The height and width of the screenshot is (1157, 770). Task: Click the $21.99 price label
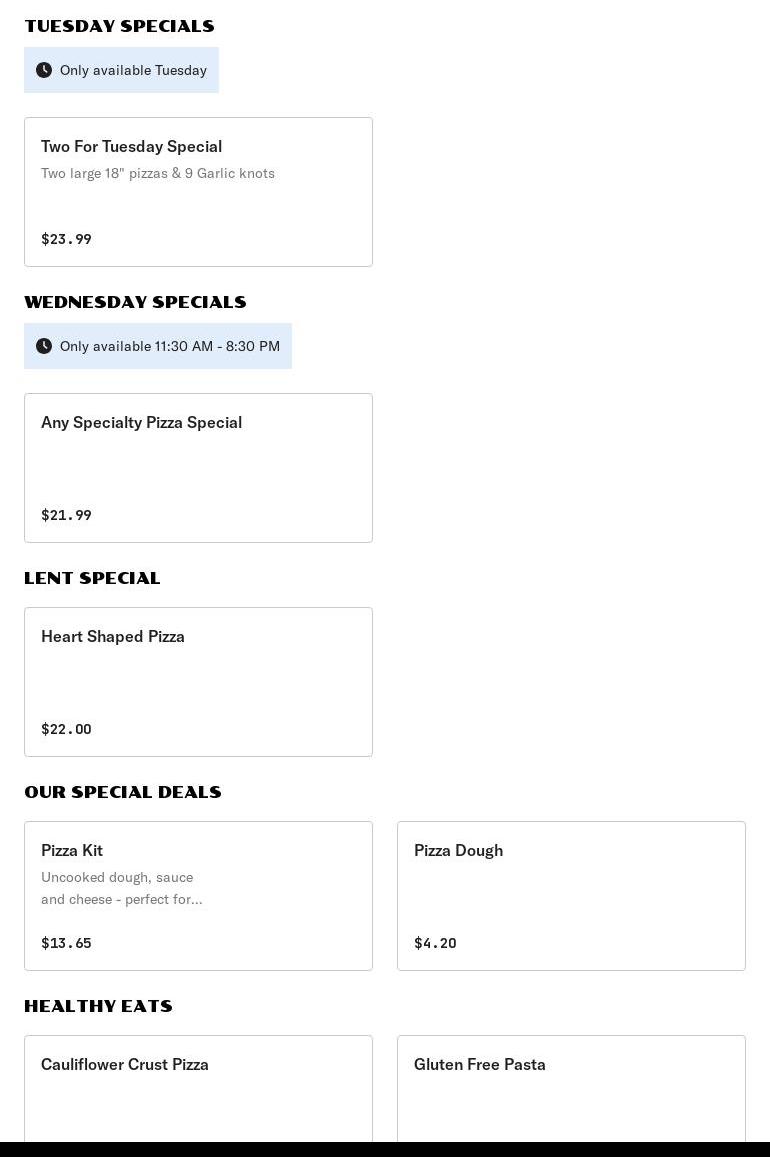click(66, 515)
